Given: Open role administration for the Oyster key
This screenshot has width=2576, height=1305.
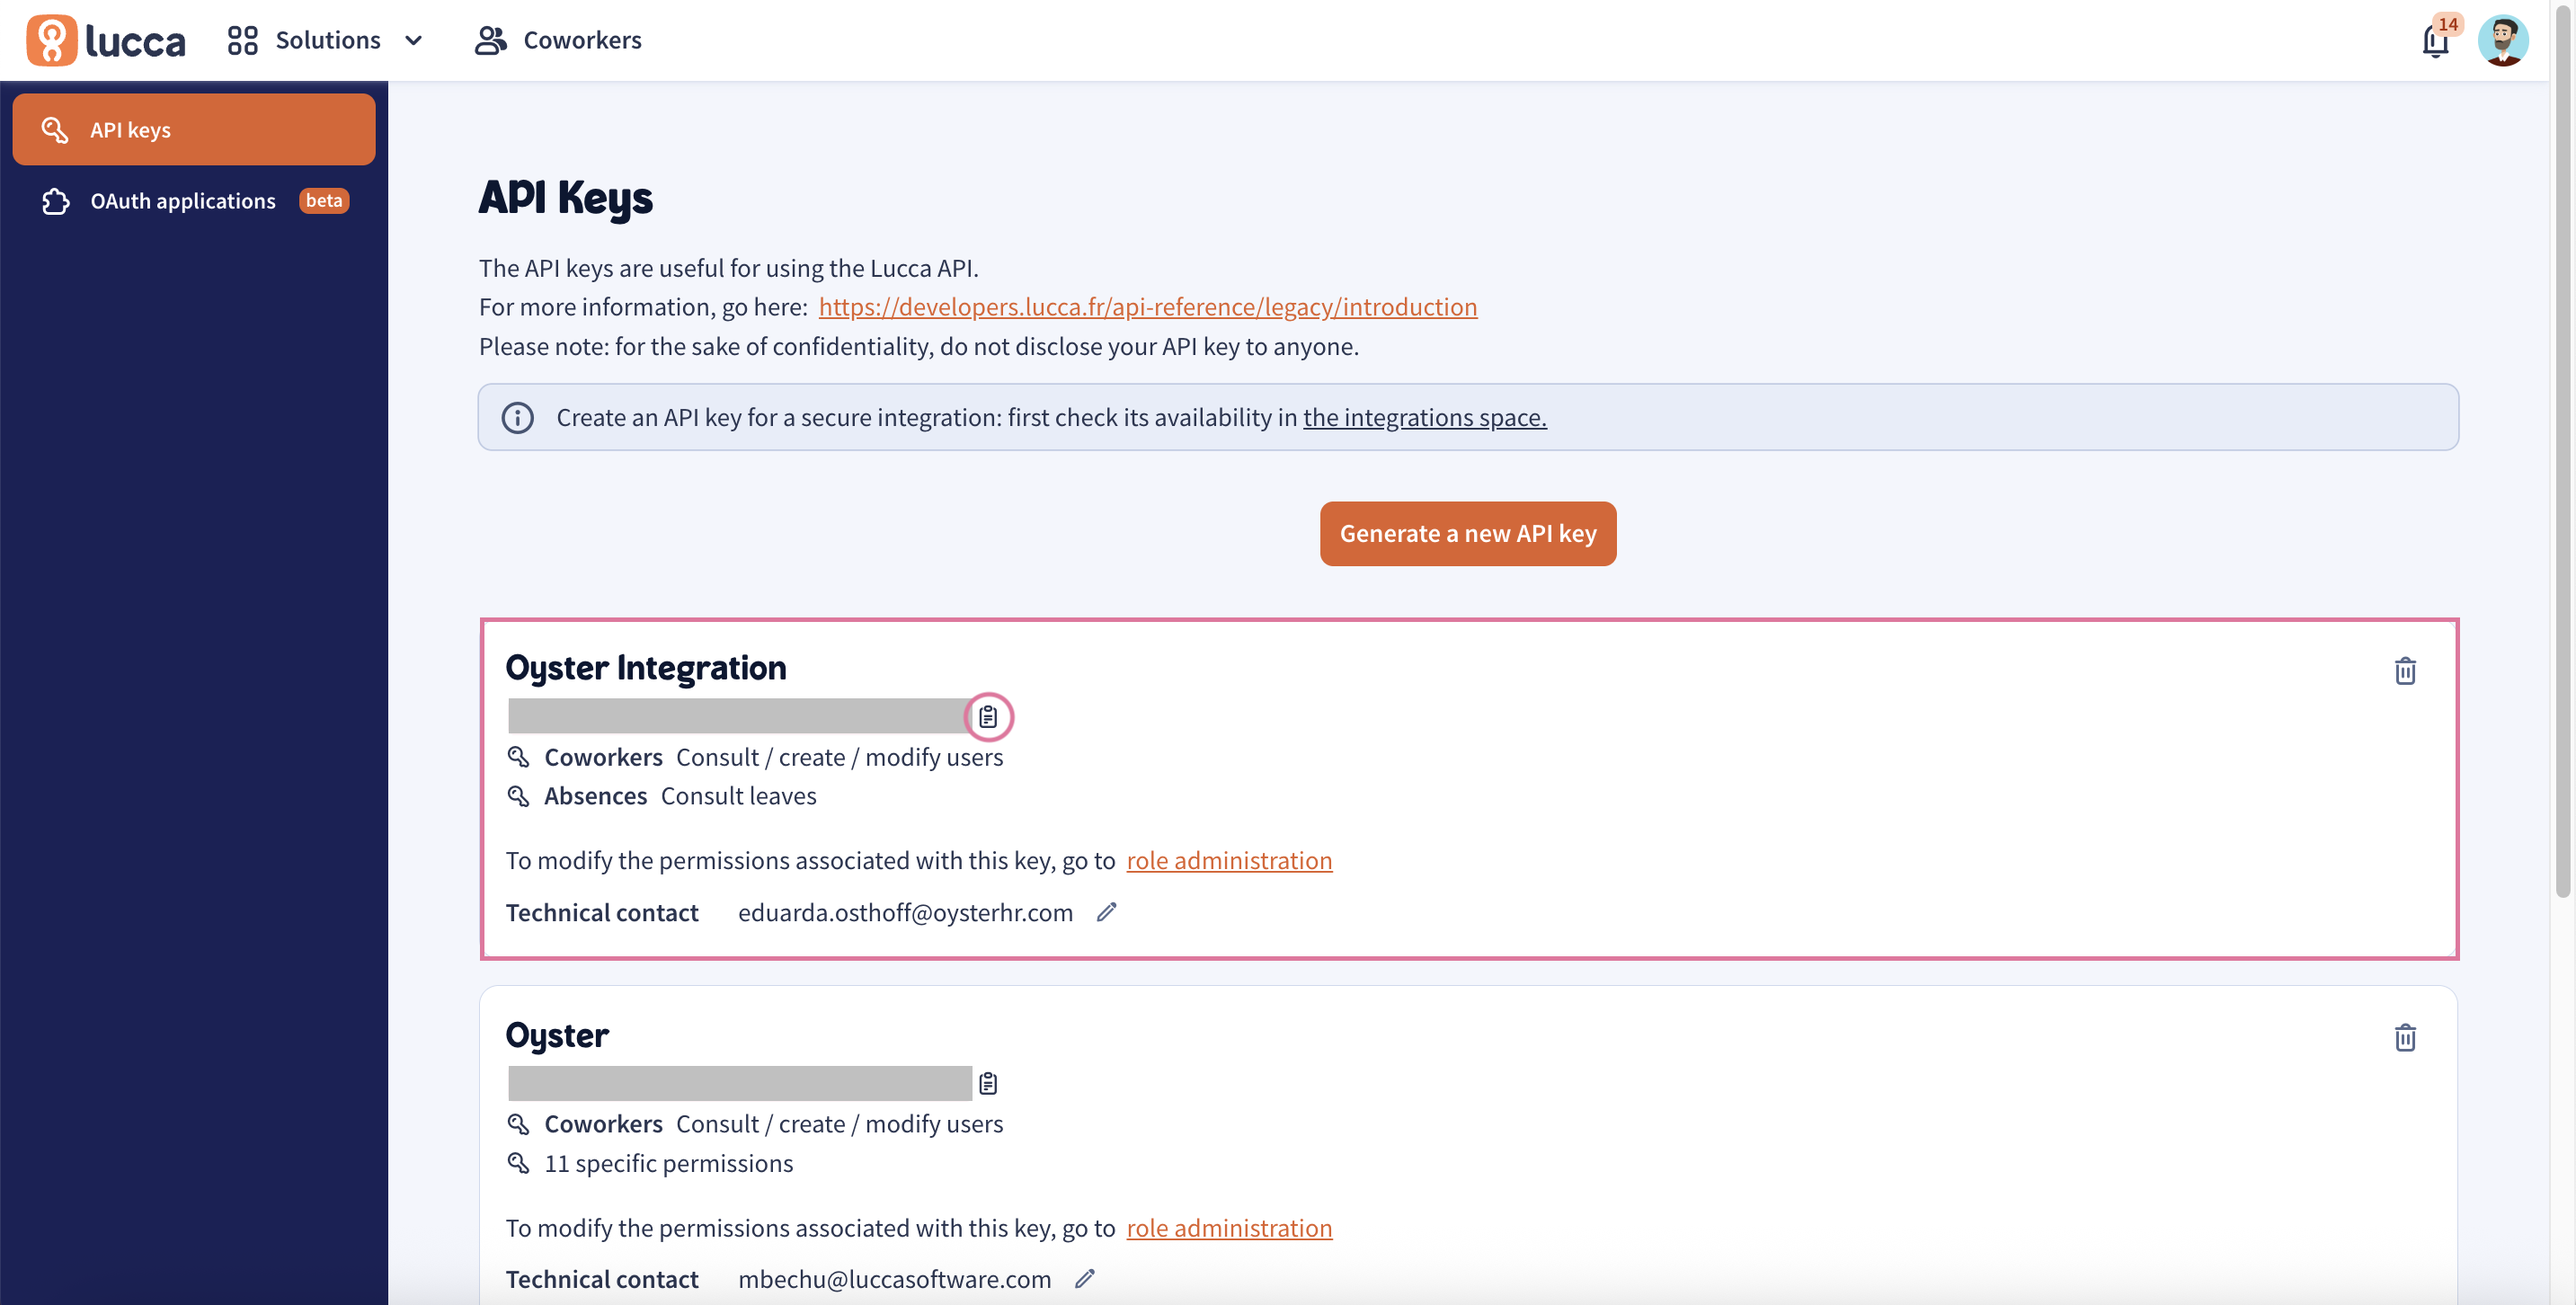Looking at the screenshot, I should pos(1229,1227).
